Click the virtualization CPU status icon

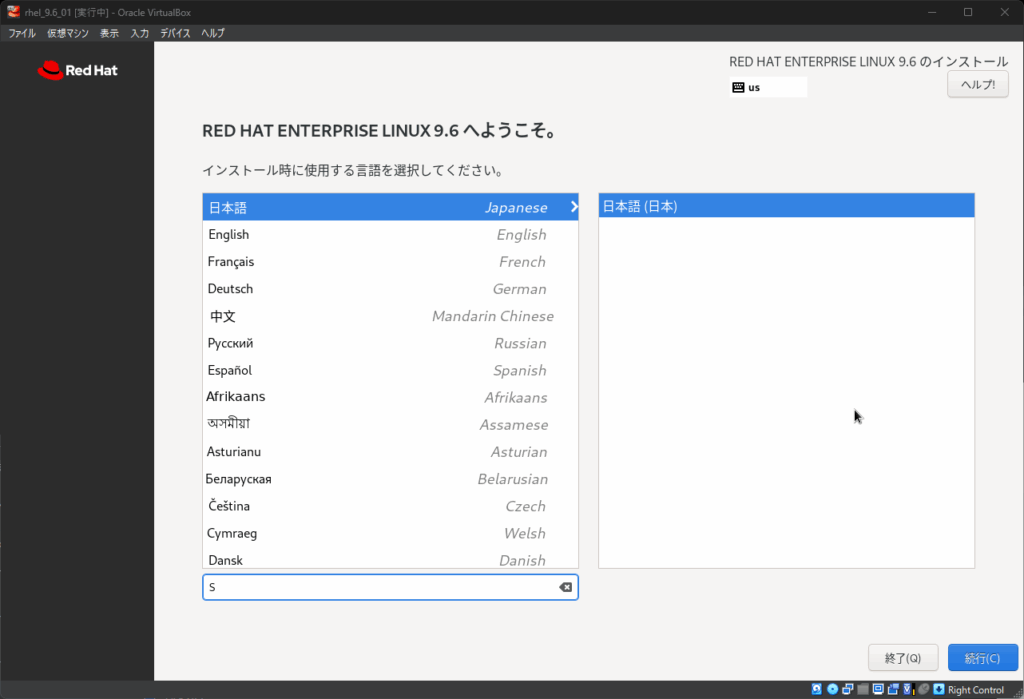click(x=908, y=689)
